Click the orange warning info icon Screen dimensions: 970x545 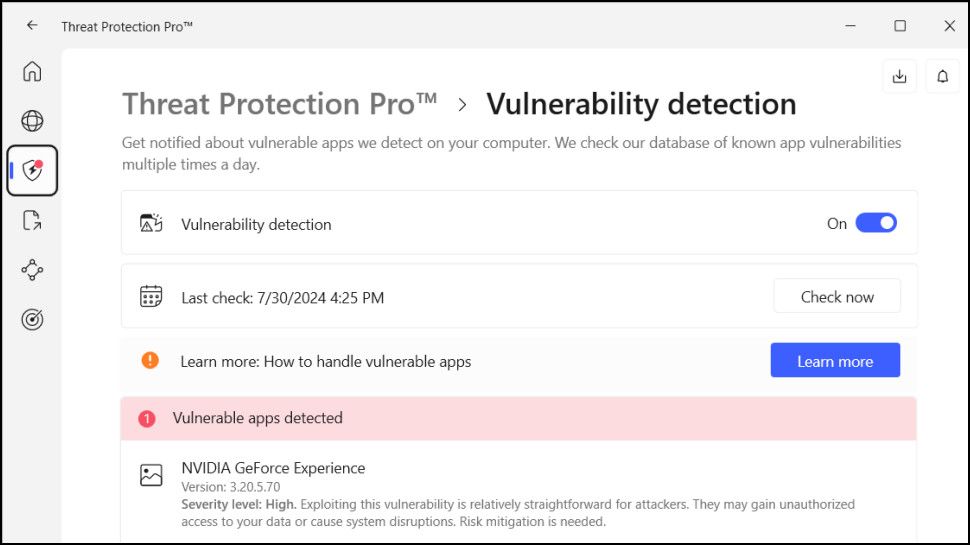[x=150, y=360]
